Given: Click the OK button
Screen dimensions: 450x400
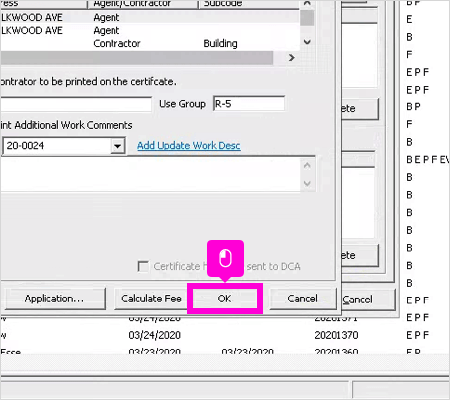Looking at the screenshot, I should tap(225, 298).
